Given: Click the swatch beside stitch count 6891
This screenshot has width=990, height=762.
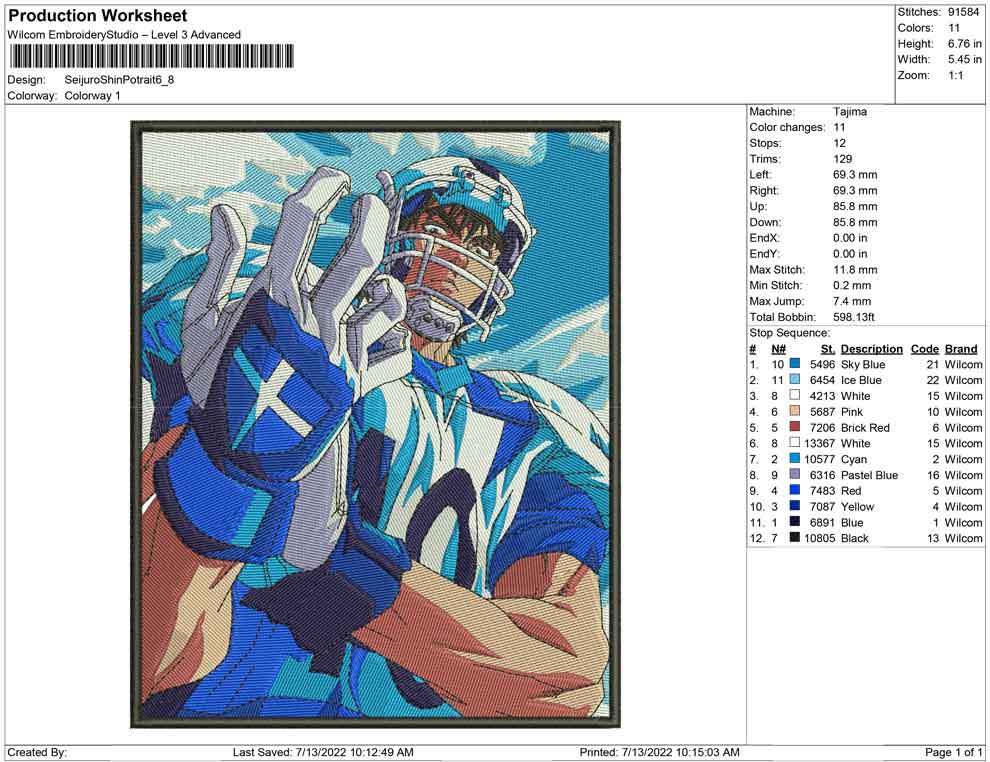Looking at the screenshot, I should 795,521.
